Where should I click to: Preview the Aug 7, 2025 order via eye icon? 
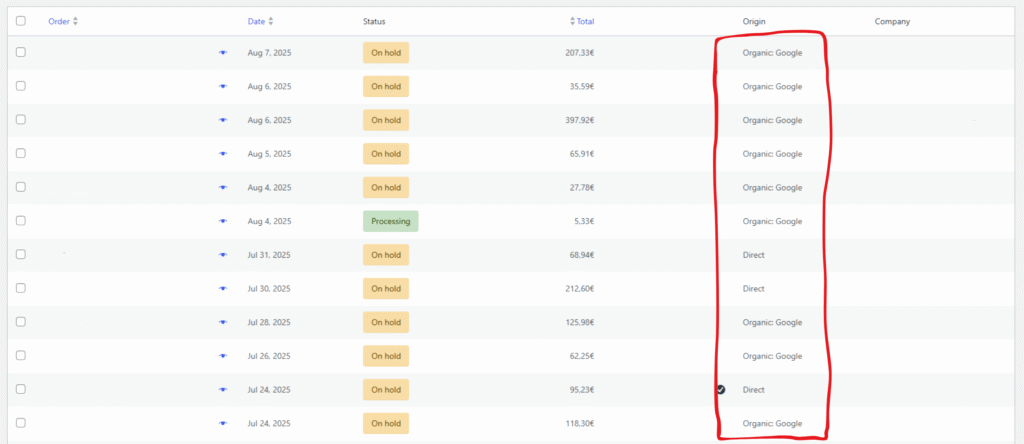pos(223,53)
